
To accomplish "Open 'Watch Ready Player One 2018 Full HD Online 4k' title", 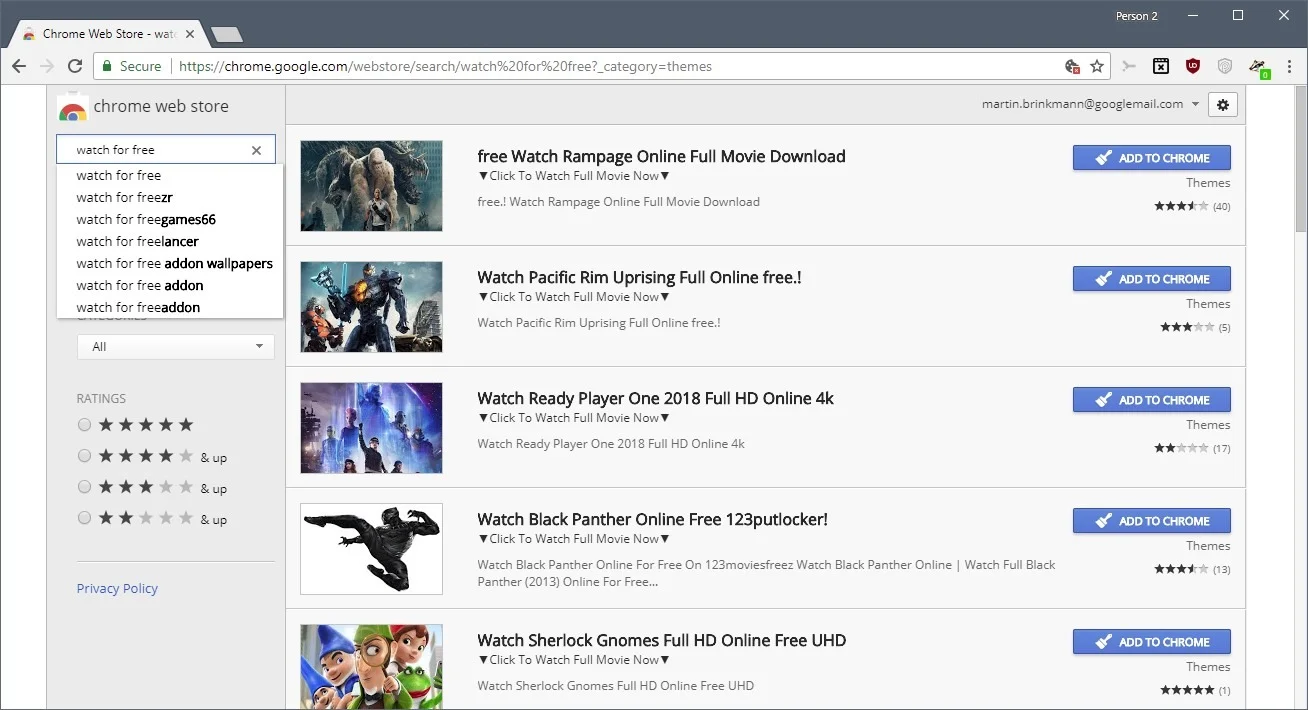I will pos(655,398).
